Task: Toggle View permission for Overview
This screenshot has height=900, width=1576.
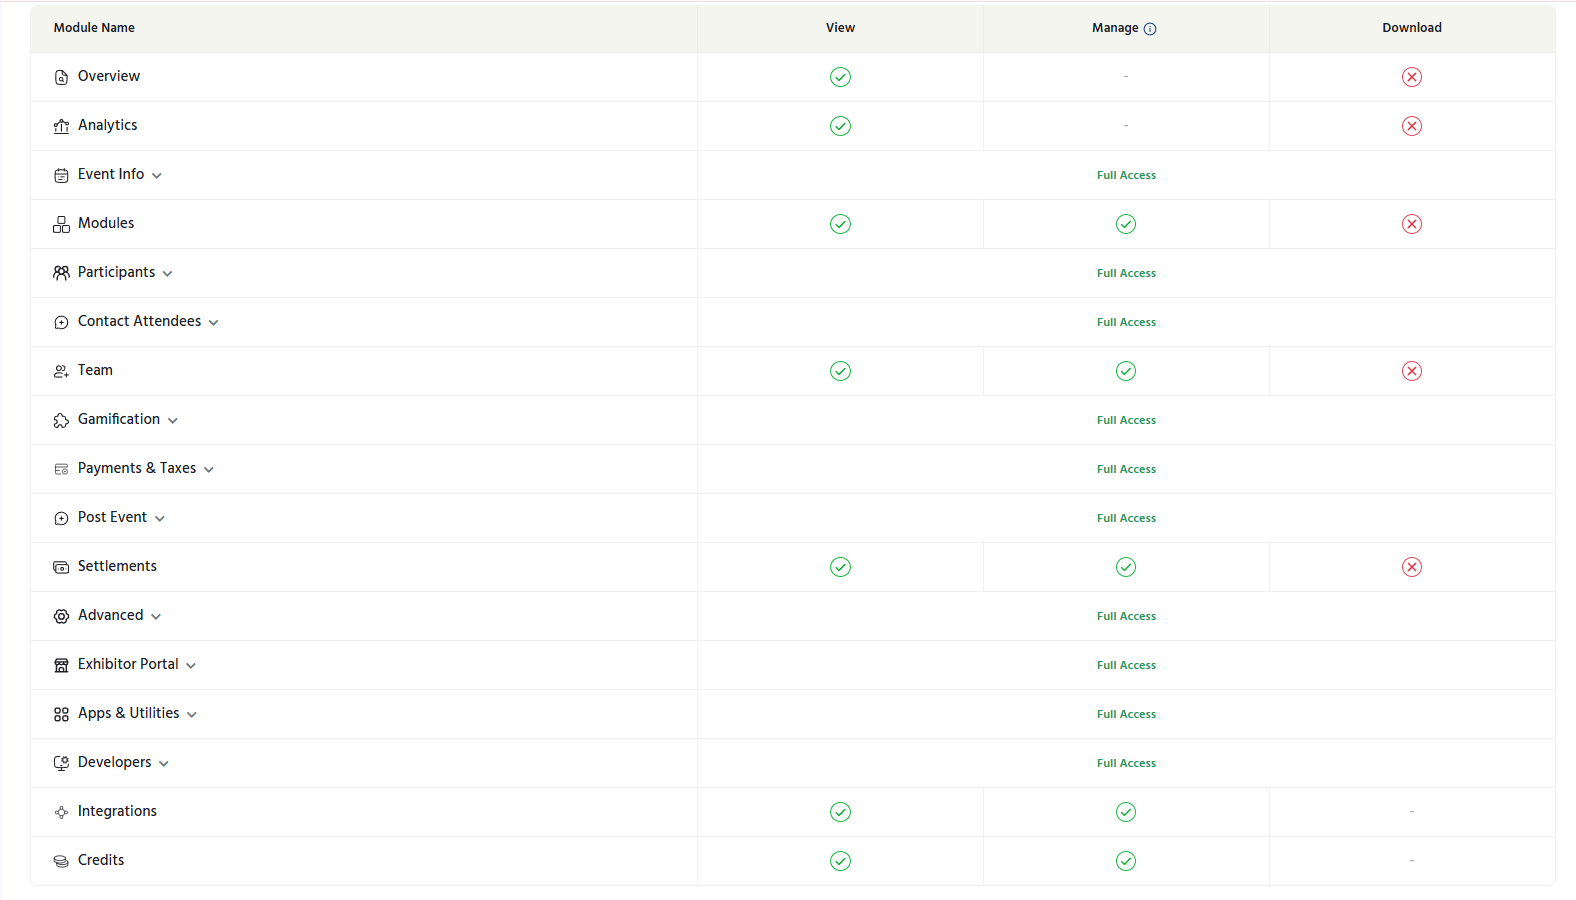Action: (840, 77)
